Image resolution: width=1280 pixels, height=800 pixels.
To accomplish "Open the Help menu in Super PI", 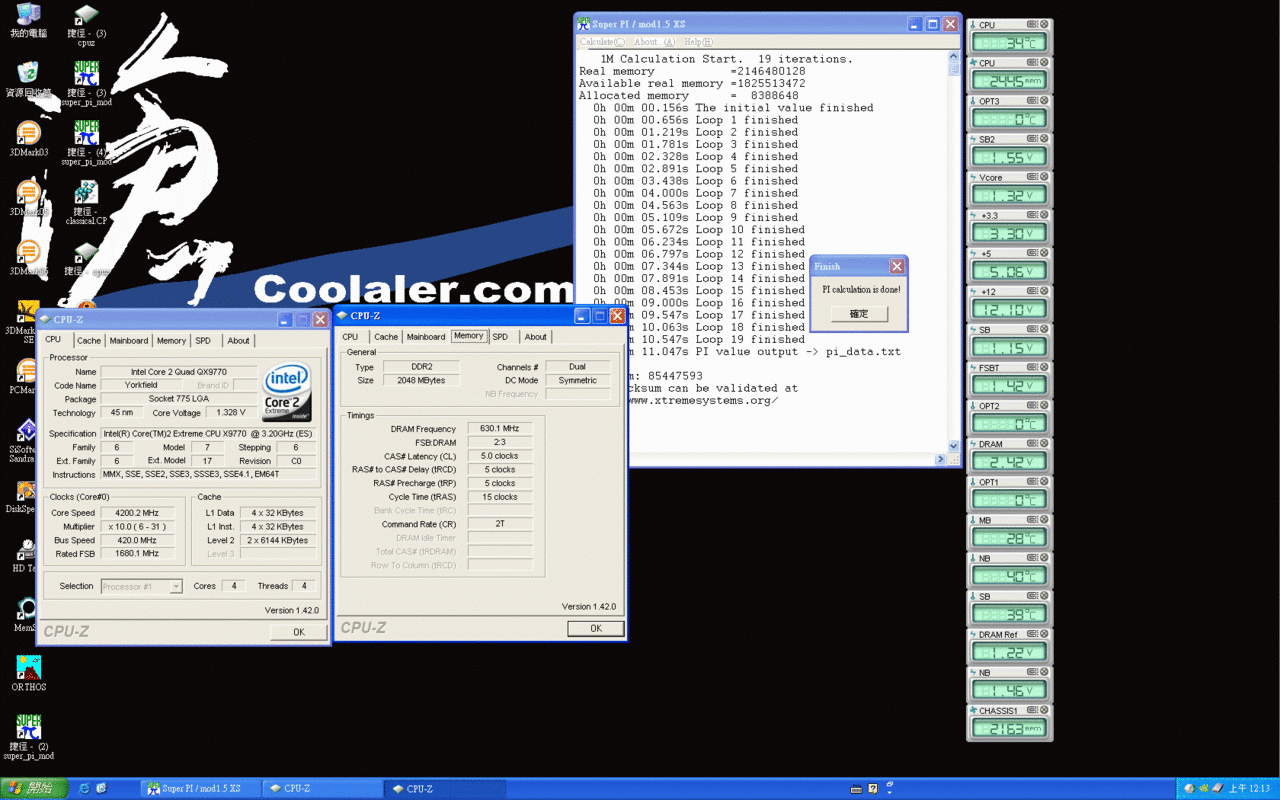I will point(698,42).
